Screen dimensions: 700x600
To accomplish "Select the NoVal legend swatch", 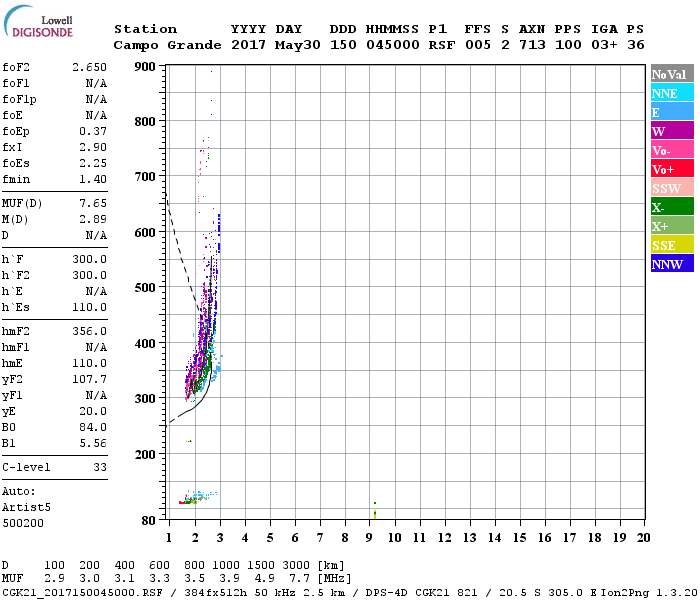I will click(x=672, y=74).
